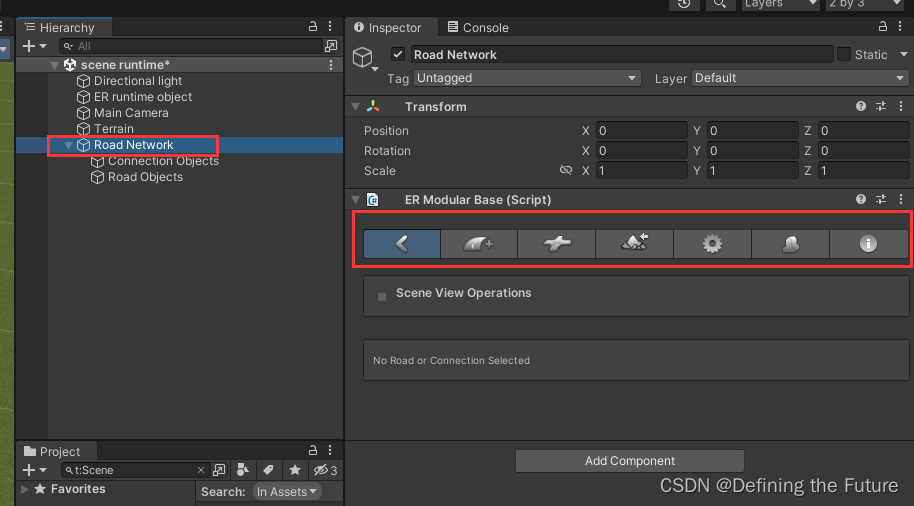Open the Add New Road tab icon
The width and height of the screenshot is (914, 506).
pos(479,244)
